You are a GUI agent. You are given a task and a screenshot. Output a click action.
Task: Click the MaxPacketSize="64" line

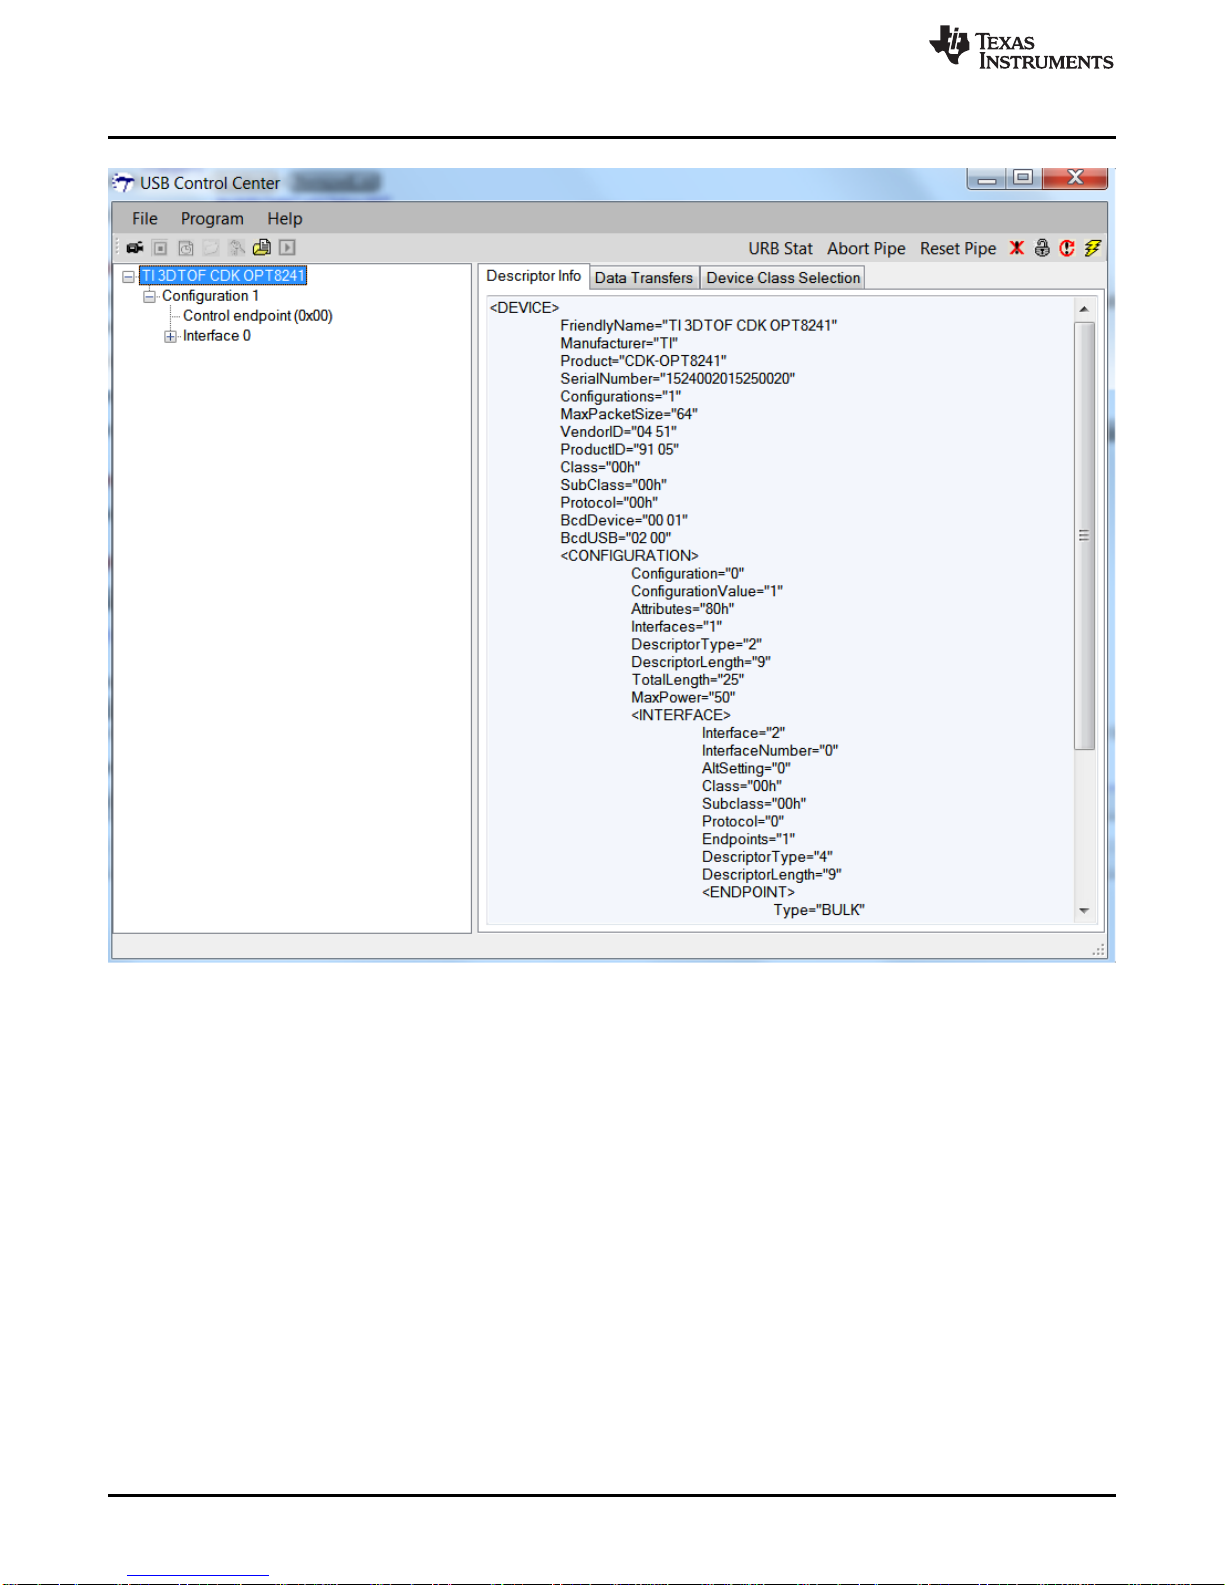(x=629, y=414)
